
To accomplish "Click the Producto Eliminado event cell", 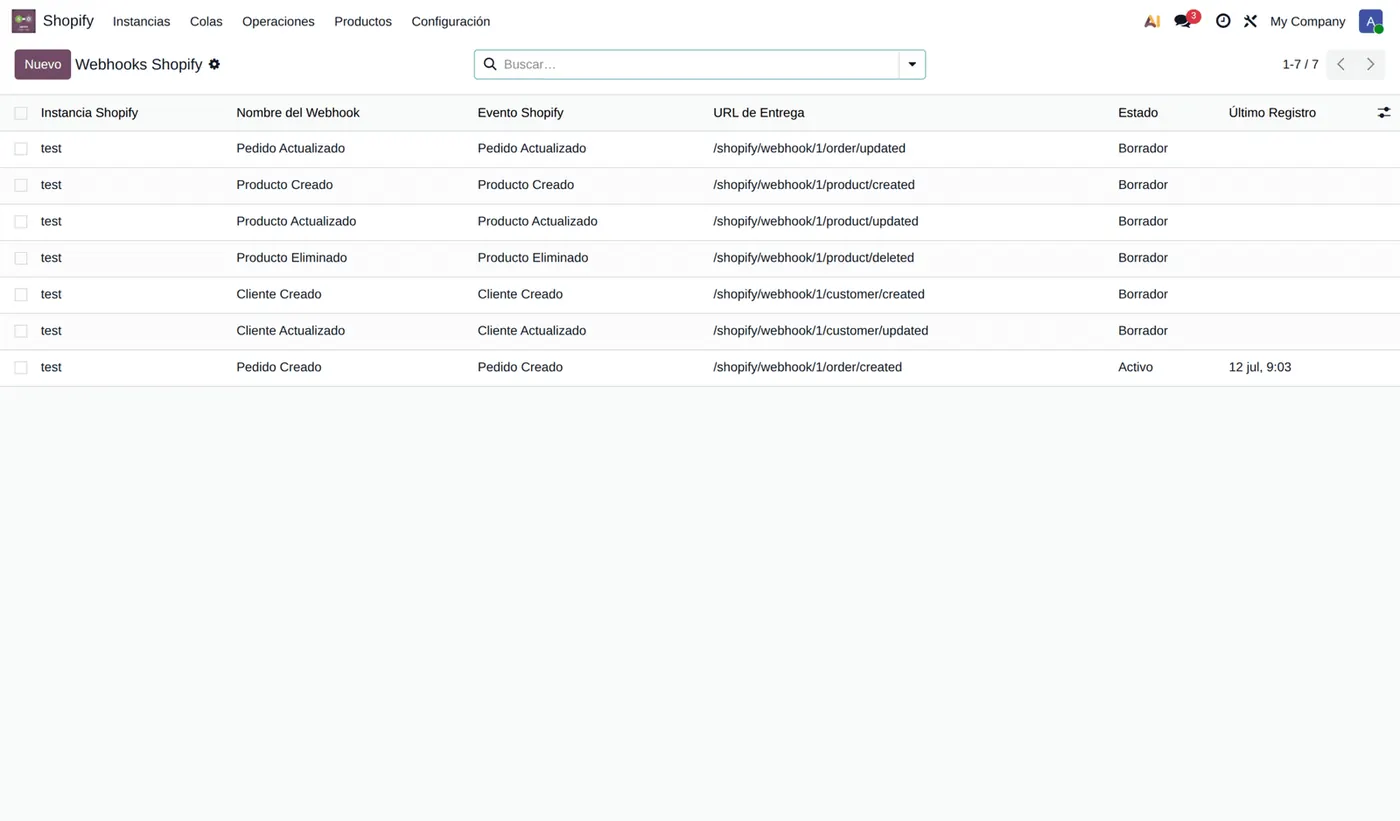I will tap(533, 258).
